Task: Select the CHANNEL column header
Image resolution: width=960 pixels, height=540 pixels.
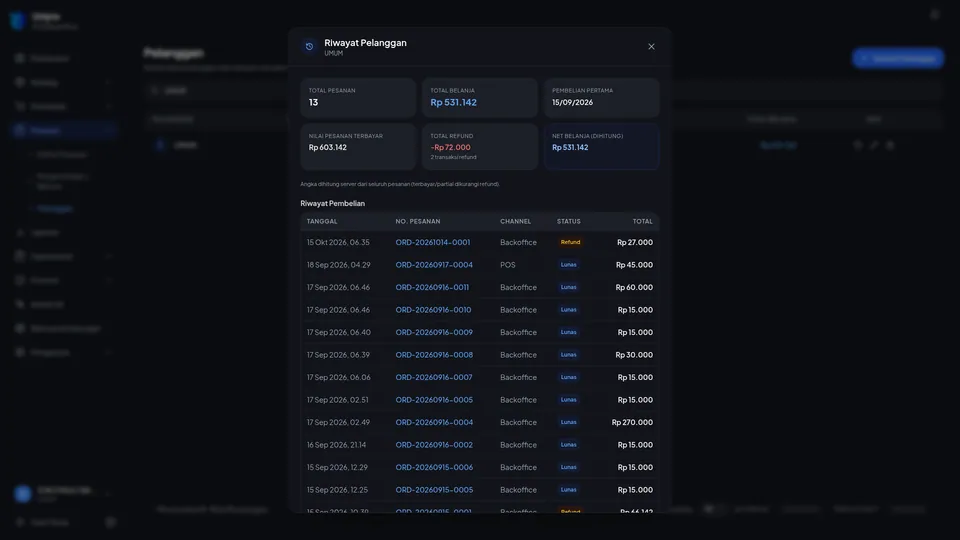Action: point(516,222)
